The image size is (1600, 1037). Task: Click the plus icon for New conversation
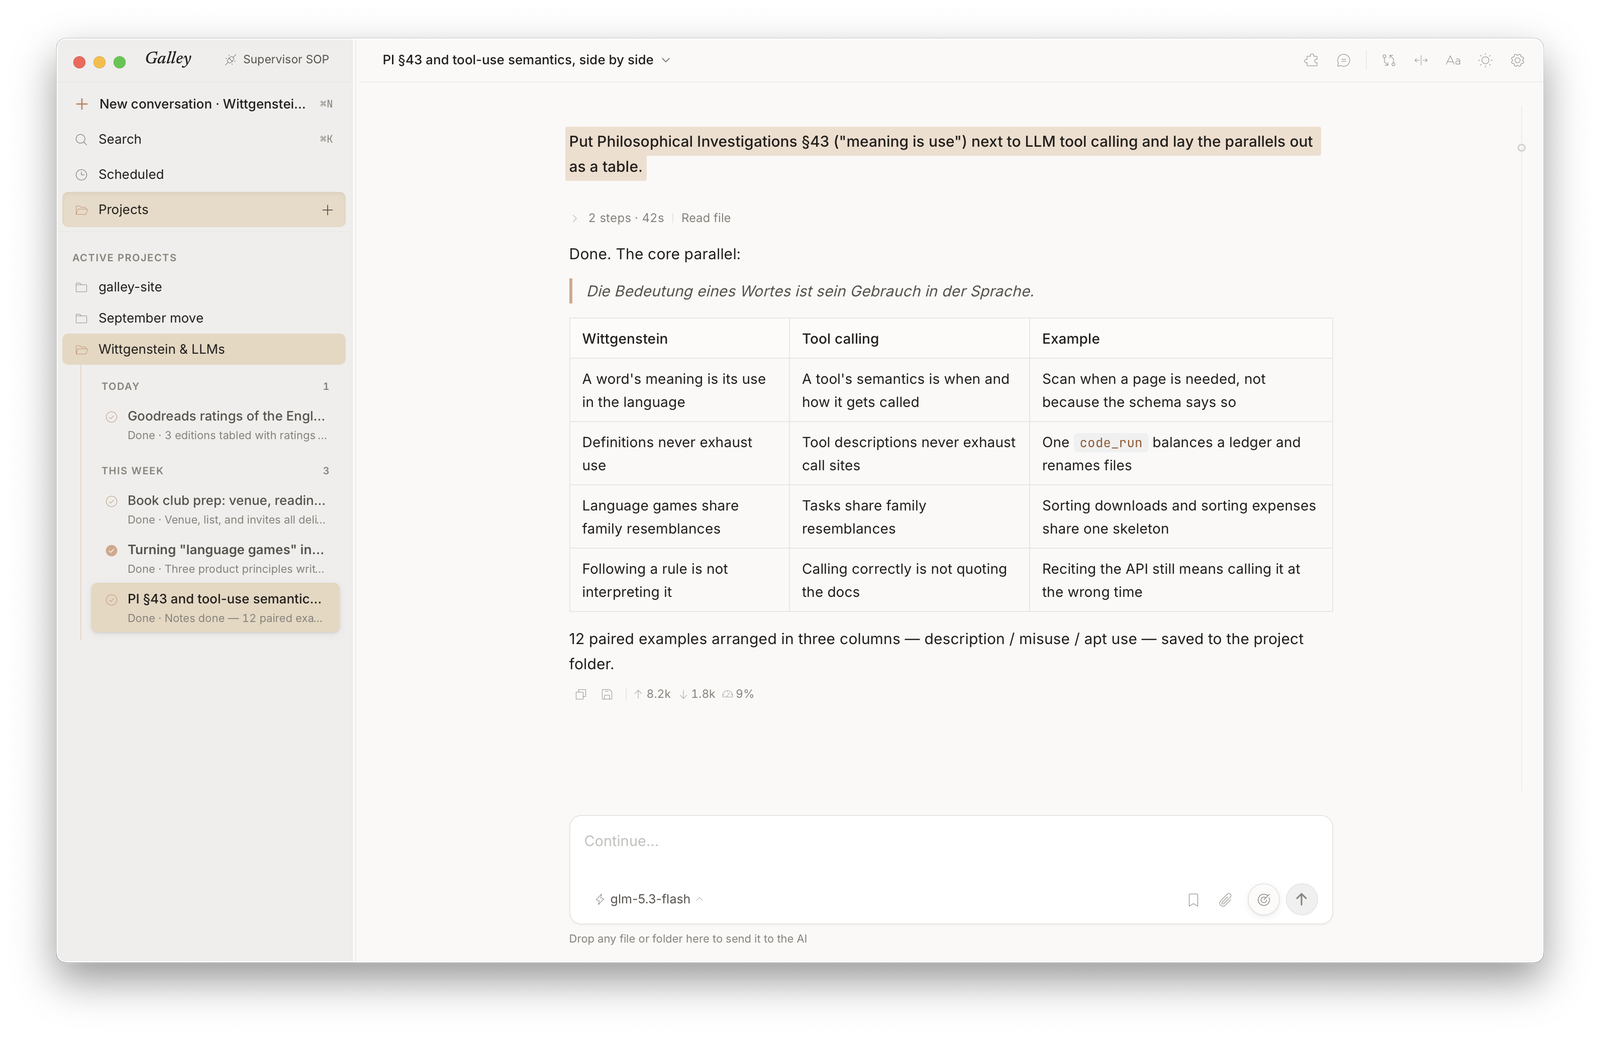tap(82, 104)
